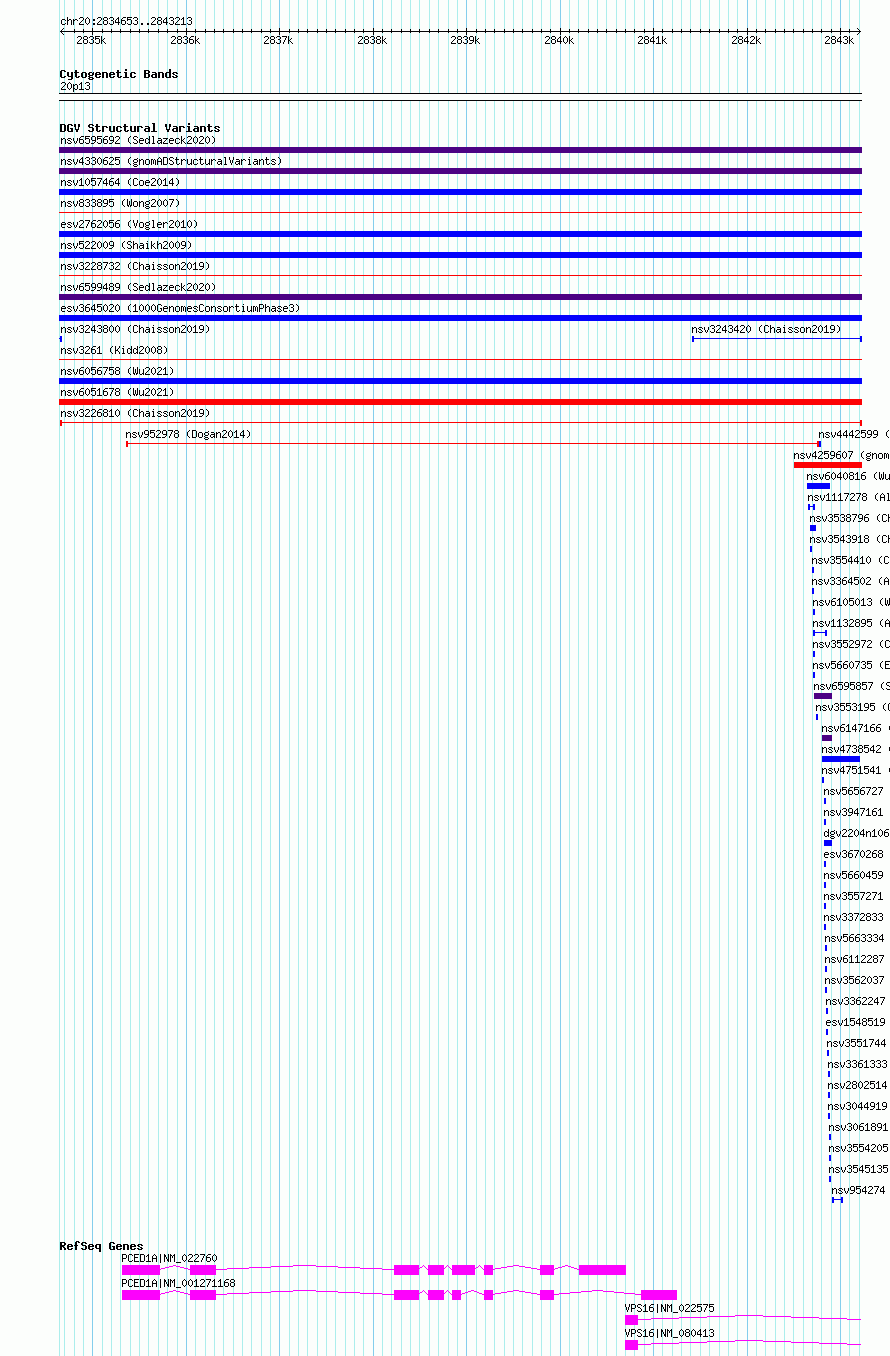
Task: Open PCED1A|NM_022760 transcript label
Action: click(170, 1258)
